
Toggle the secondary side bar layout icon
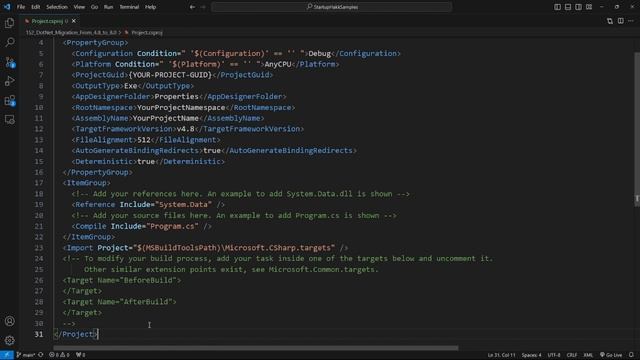pyautogui.click(x=578, y=7)
